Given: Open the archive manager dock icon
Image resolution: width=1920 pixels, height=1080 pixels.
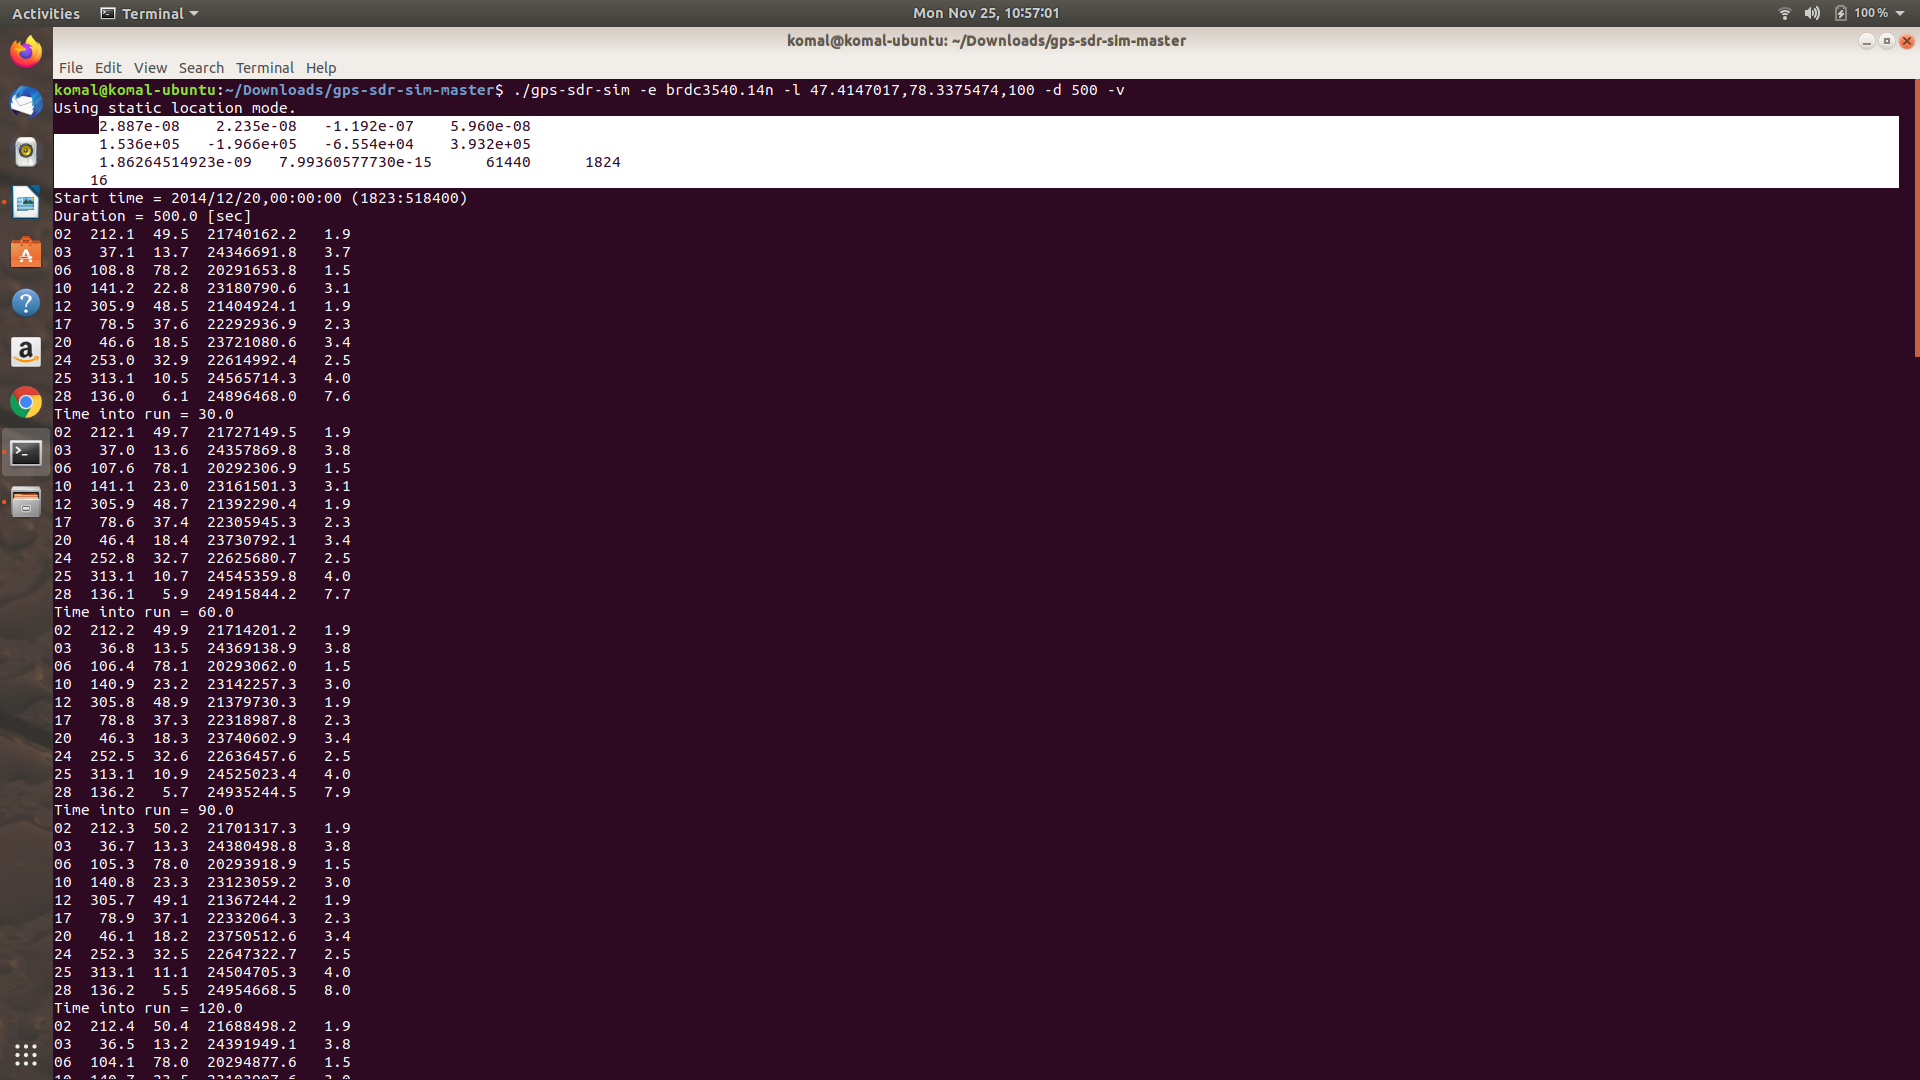Looking at the screenshot, I should click(x=26, y=502).
